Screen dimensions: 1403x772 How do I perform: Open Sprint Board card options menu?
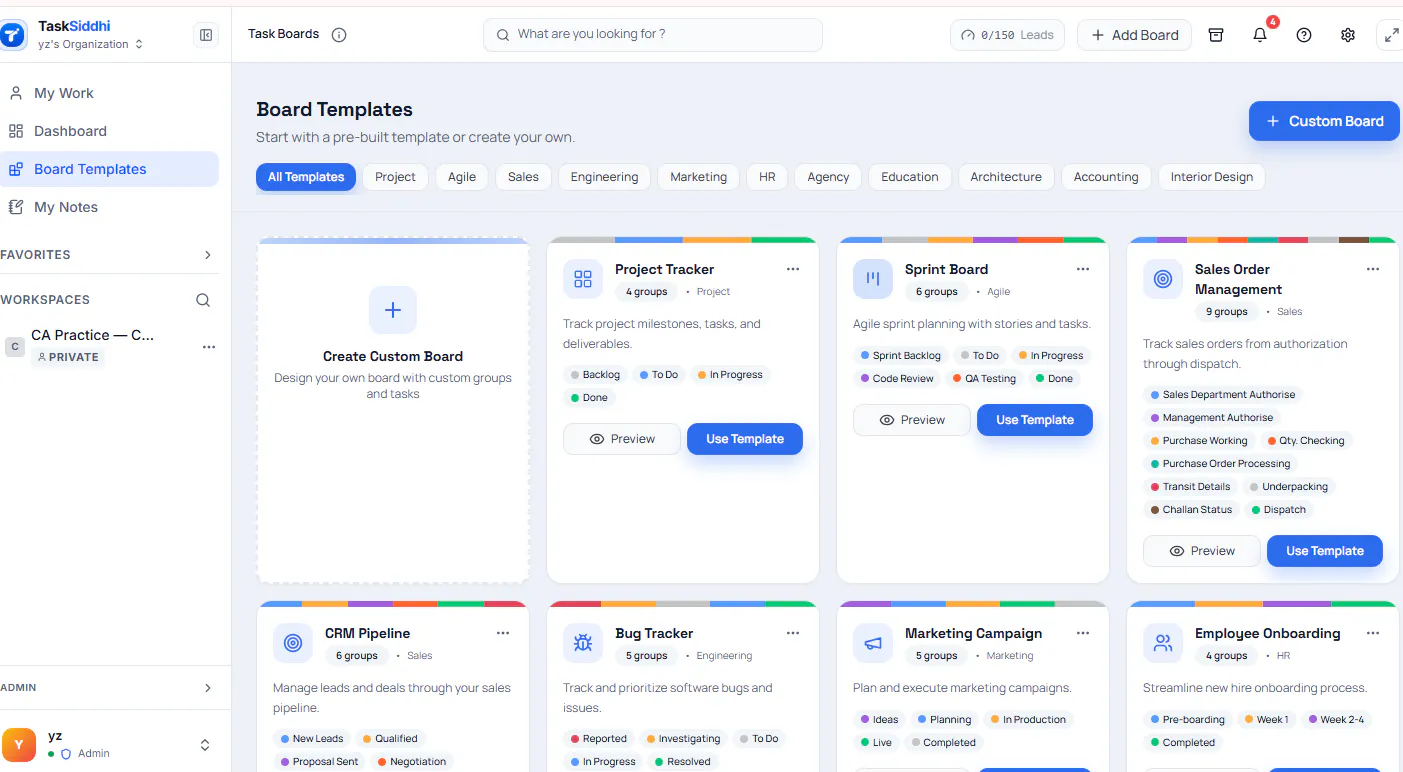pyautogui.click(x=1083, y=269)
